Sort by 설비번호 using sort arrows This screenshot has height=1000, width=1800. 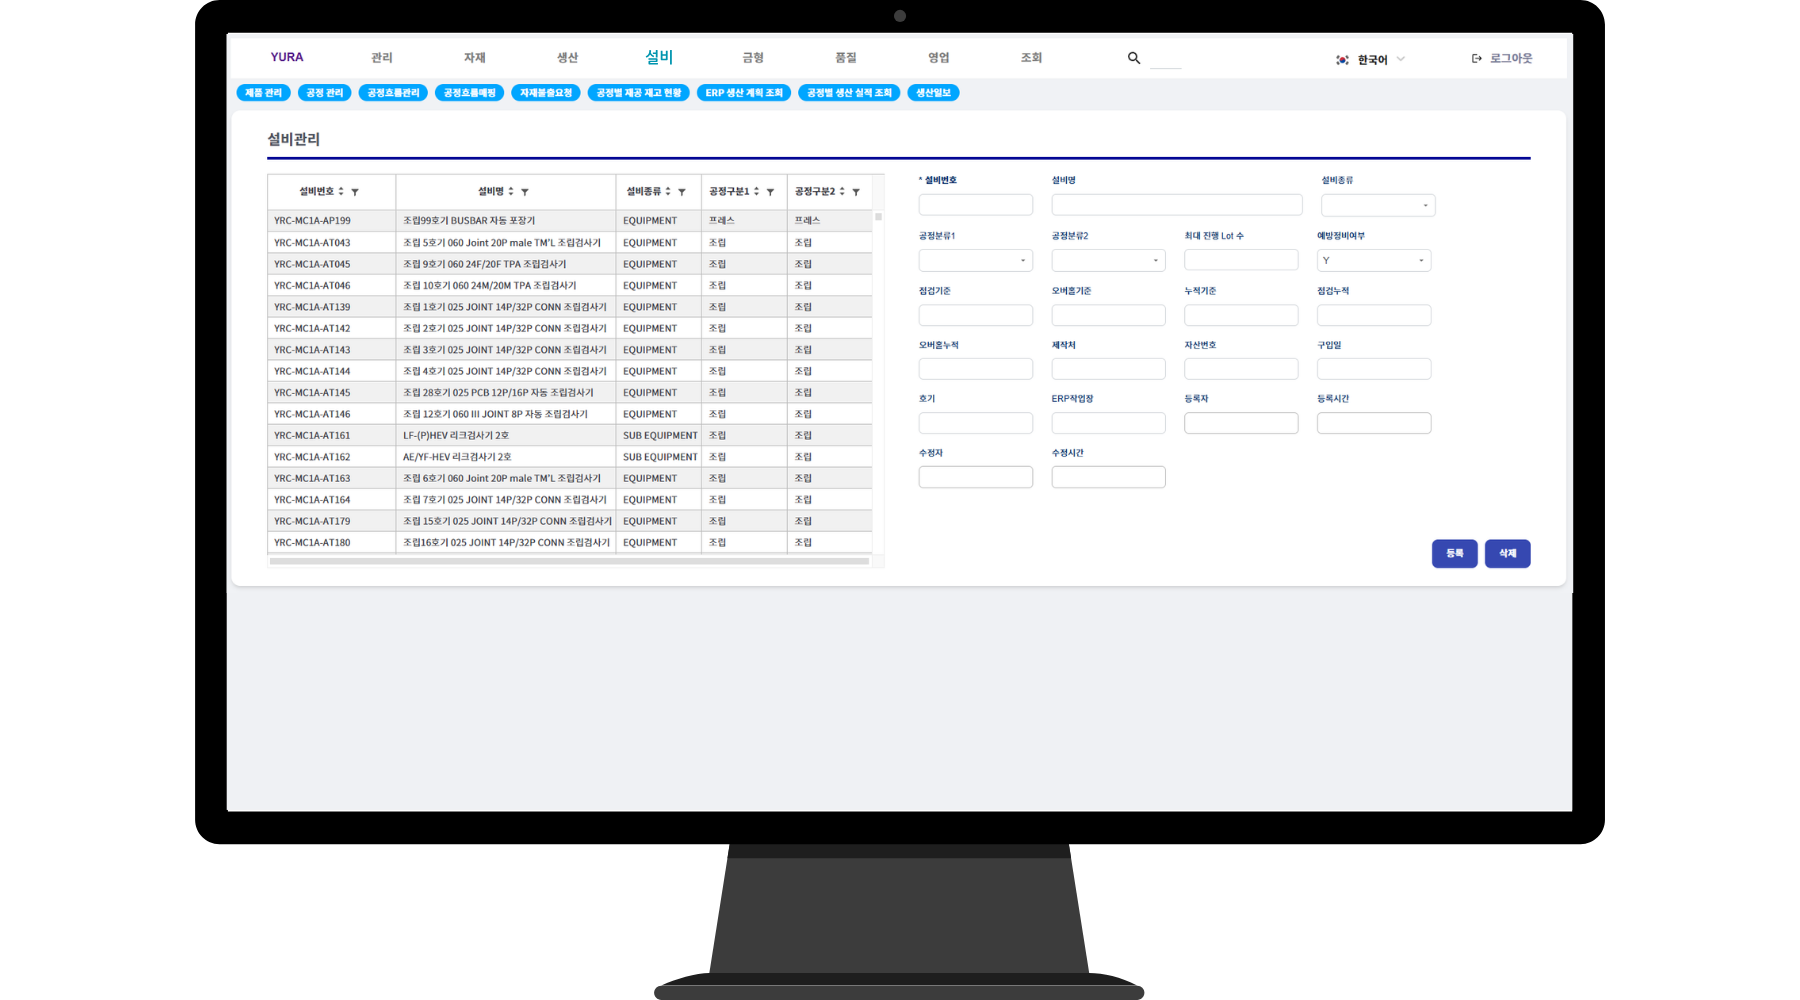pyautogui.click(x=341, y=191)
